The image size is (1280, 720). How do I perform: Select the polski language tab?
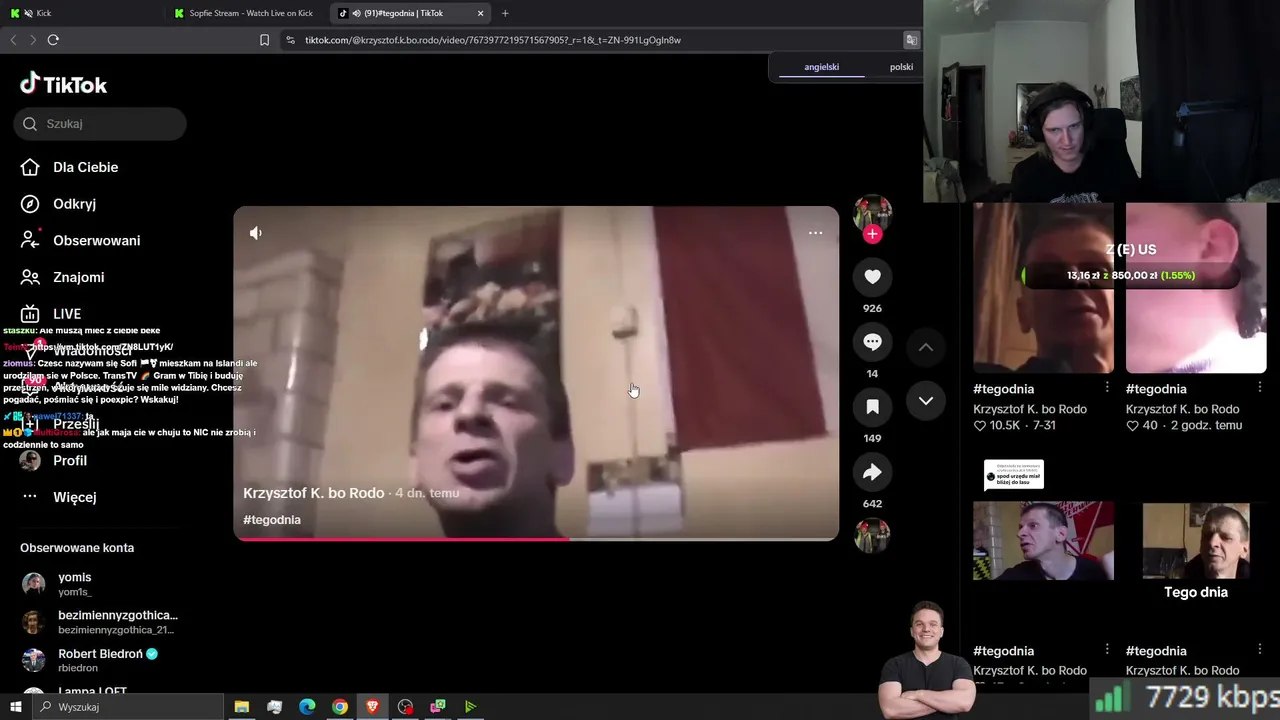pos(901,67)
